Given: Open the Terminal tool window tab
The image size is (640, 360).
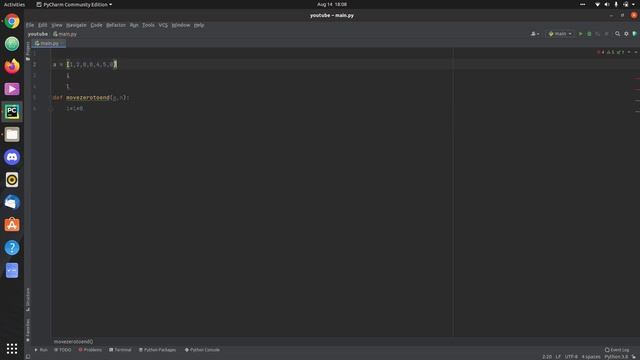Looking at the screenshot, I should point(120,350).
